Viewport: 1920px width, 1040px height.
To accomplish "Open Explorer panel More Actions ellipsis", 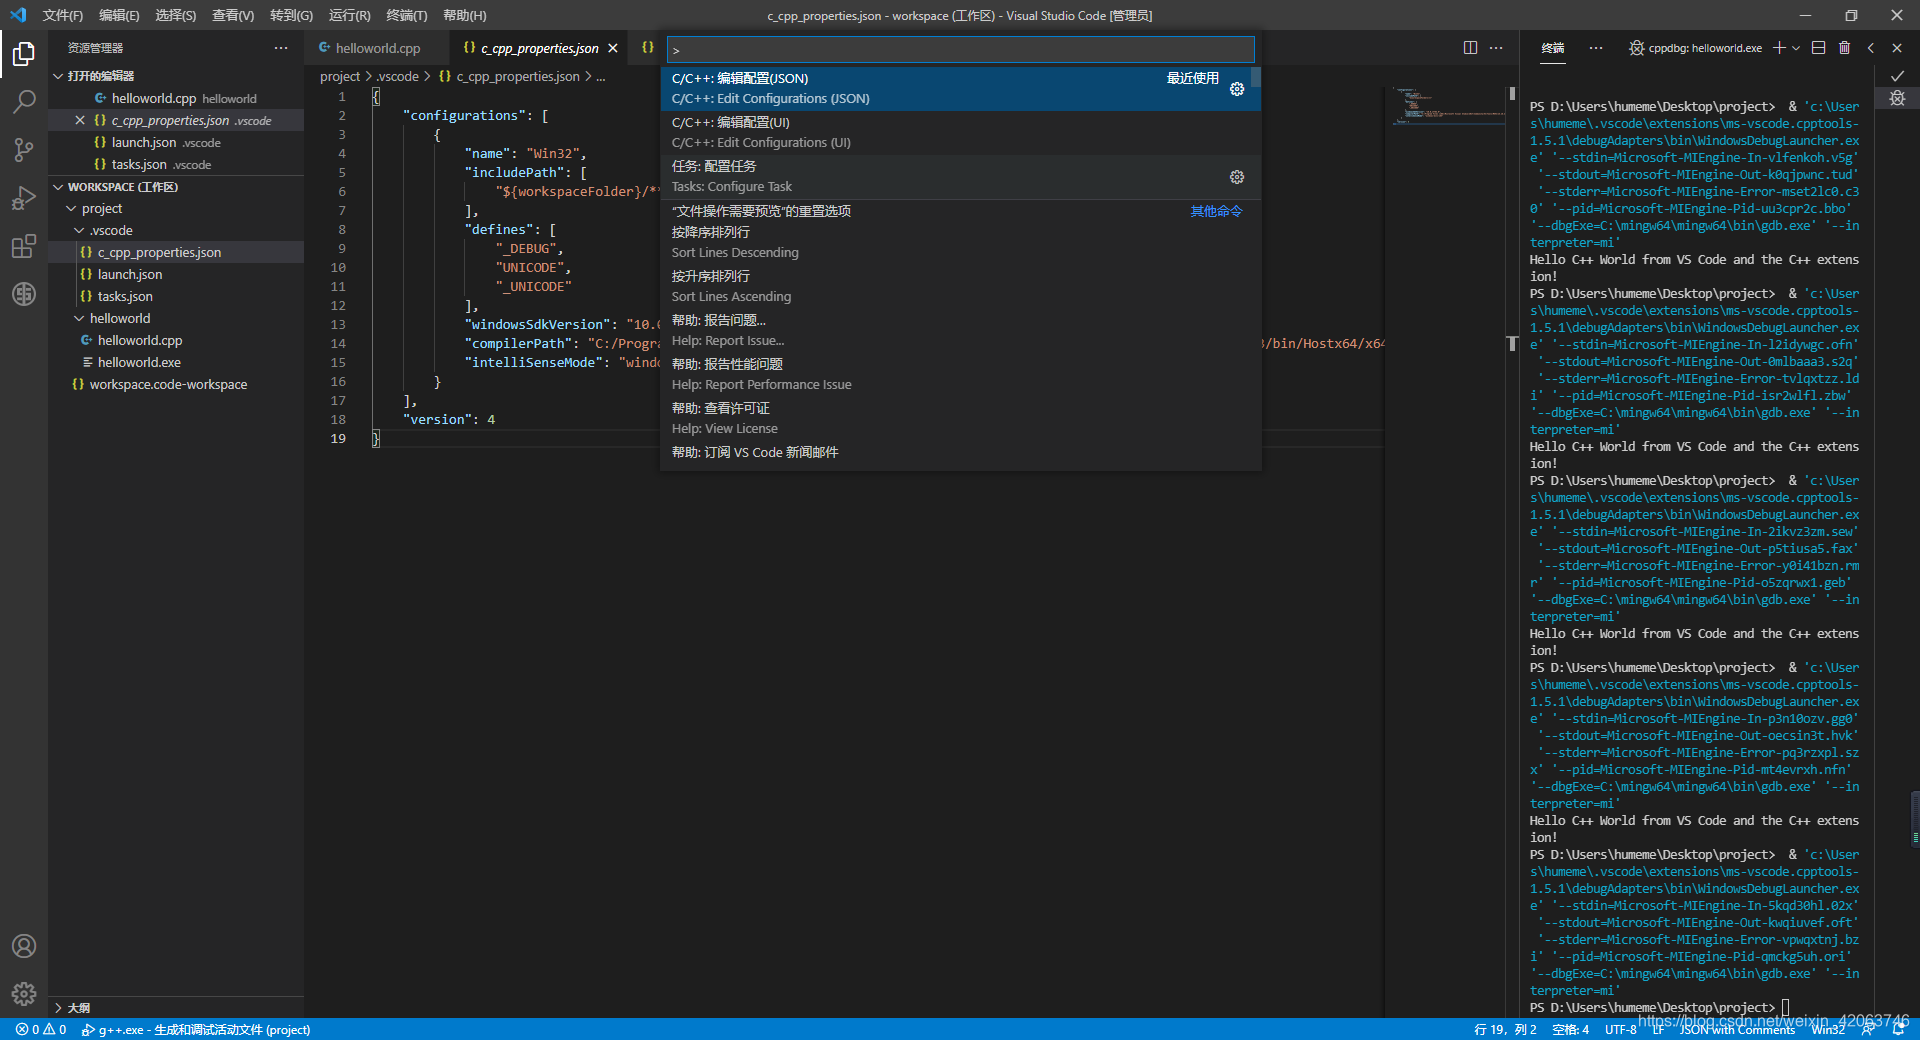I will [281, 48].
